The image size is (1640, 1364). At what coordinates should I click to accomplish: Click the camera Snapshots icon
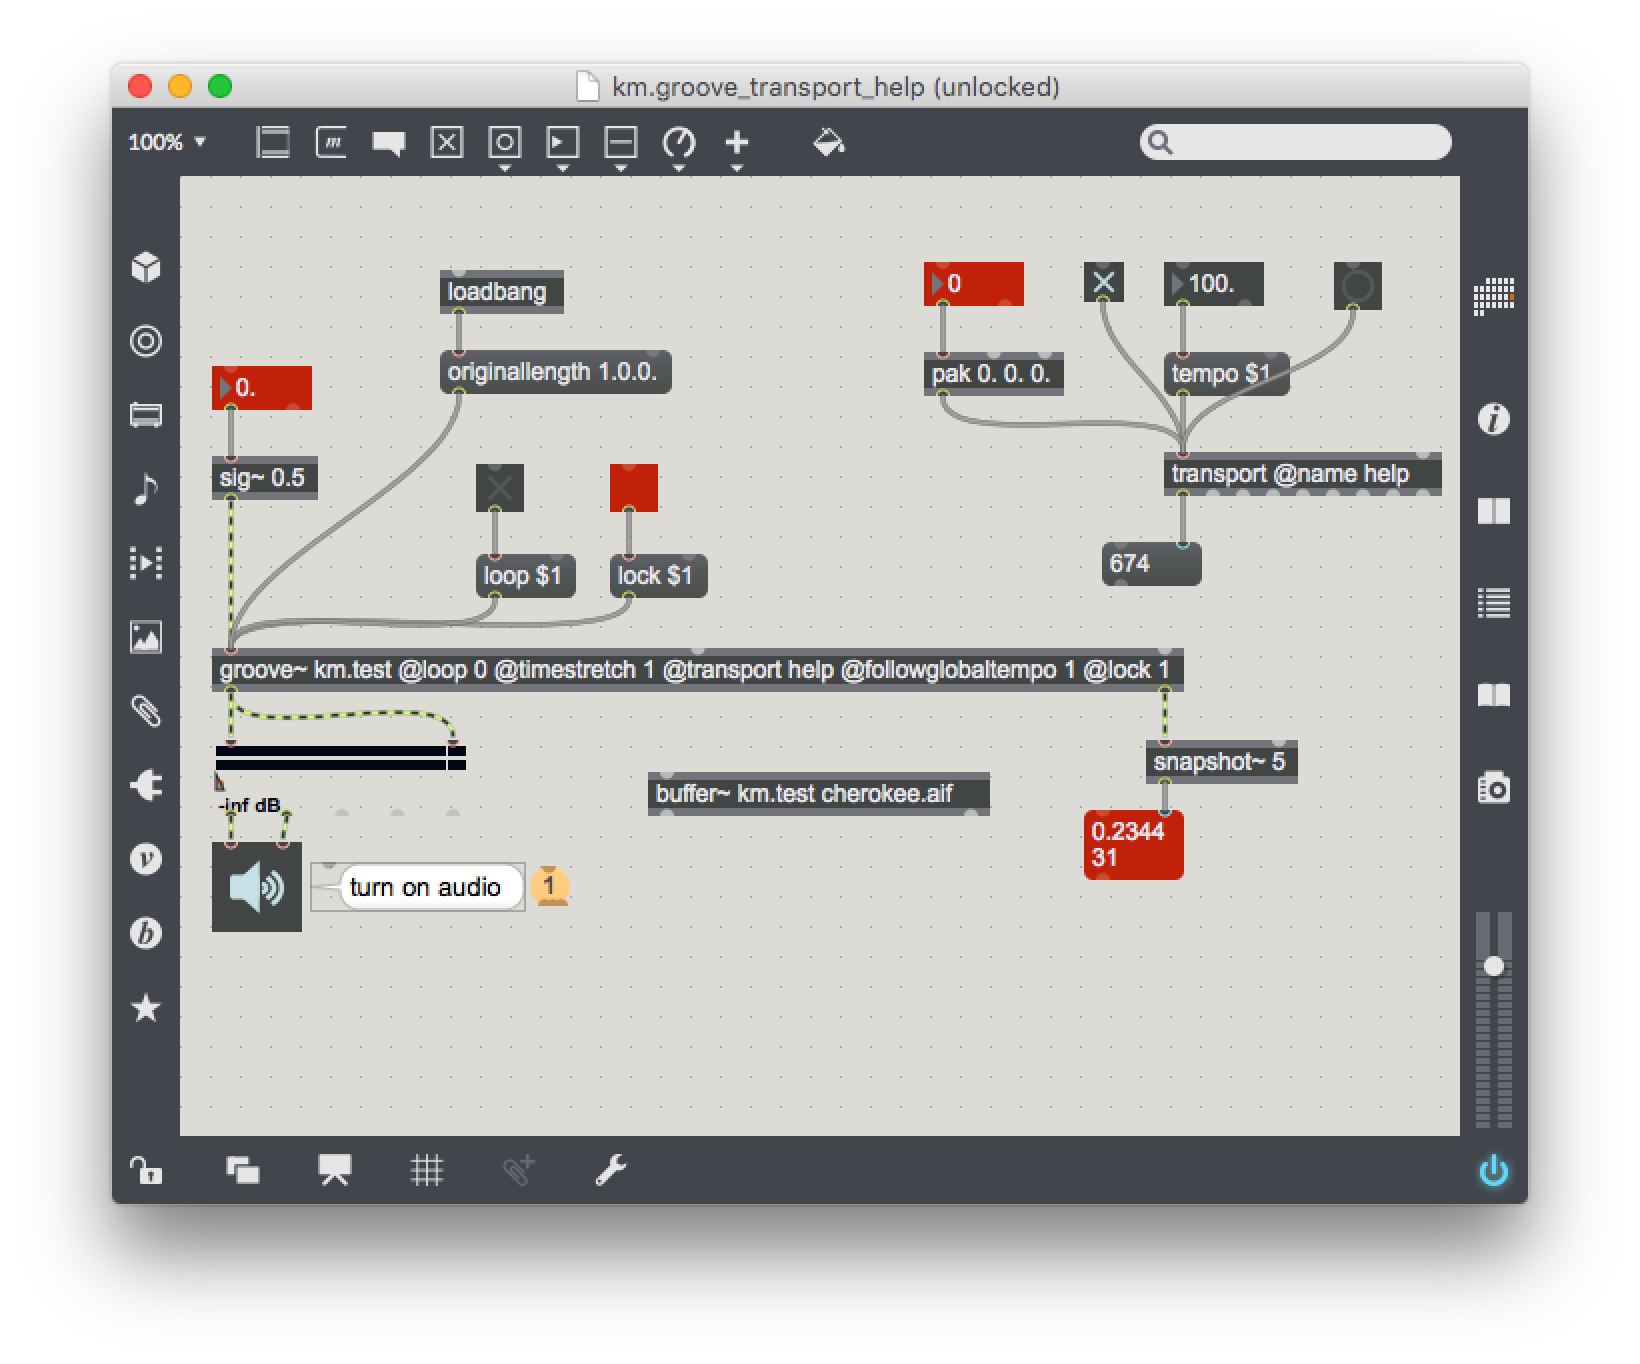click(x=1493, y=789)
